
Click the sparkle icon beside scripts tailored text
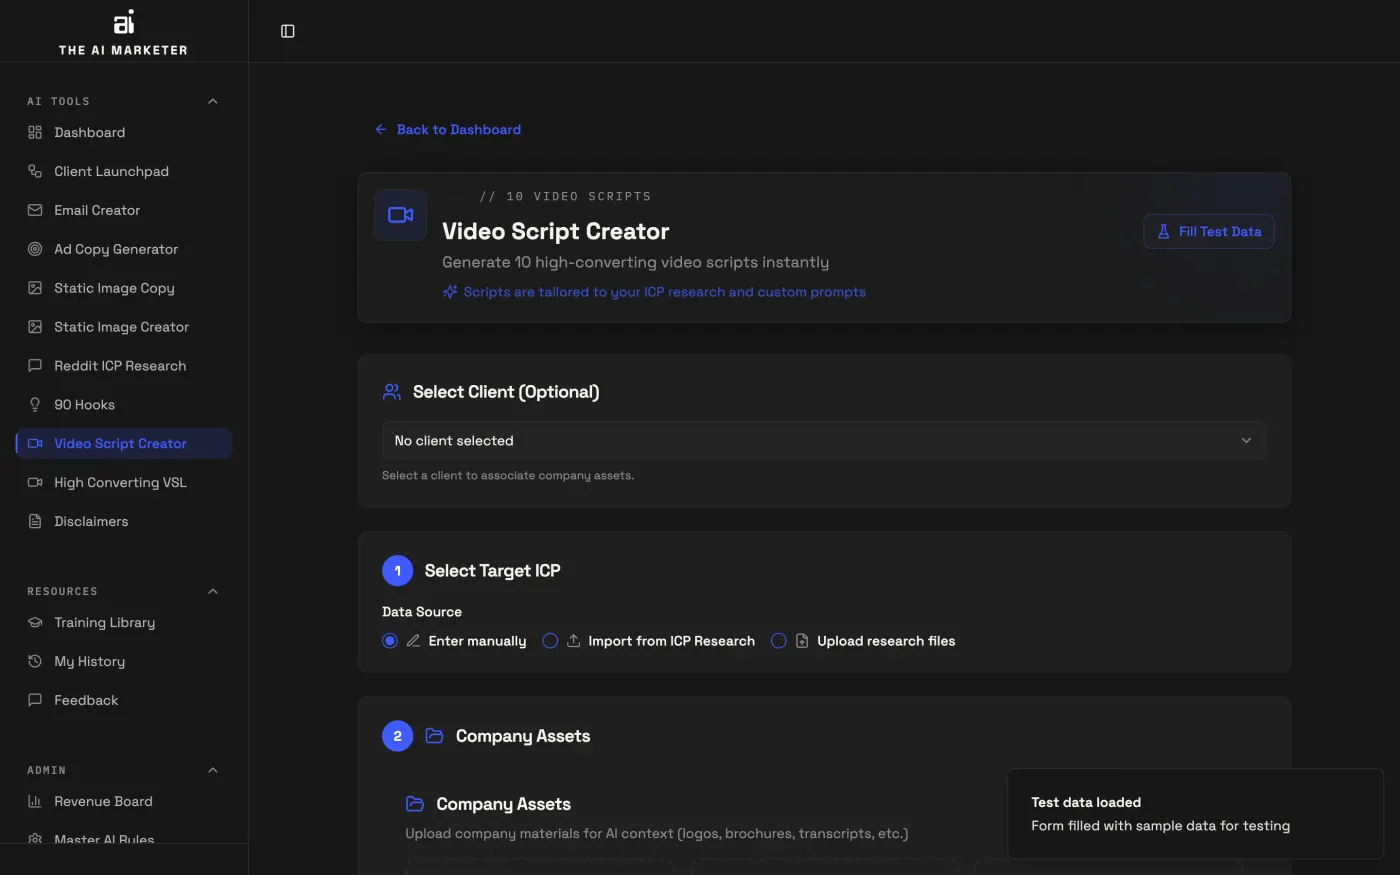click(450, 292)
